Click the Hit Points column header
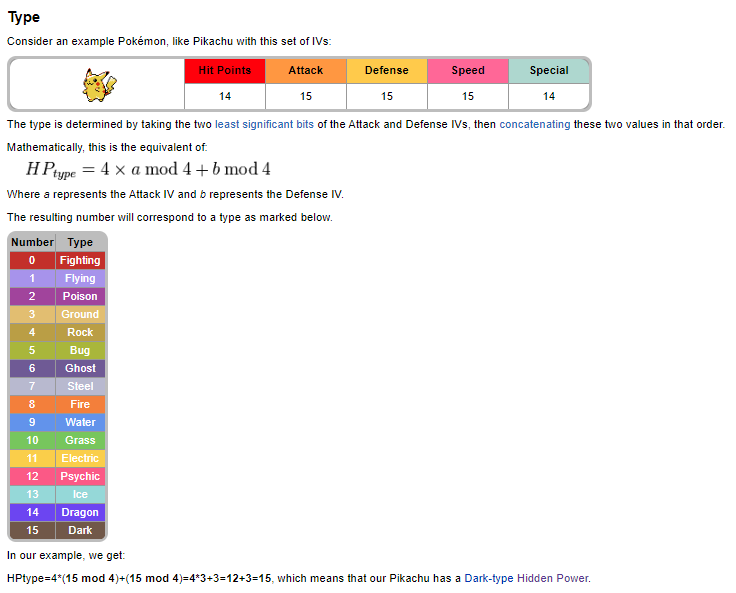 (x=225, y=71)
